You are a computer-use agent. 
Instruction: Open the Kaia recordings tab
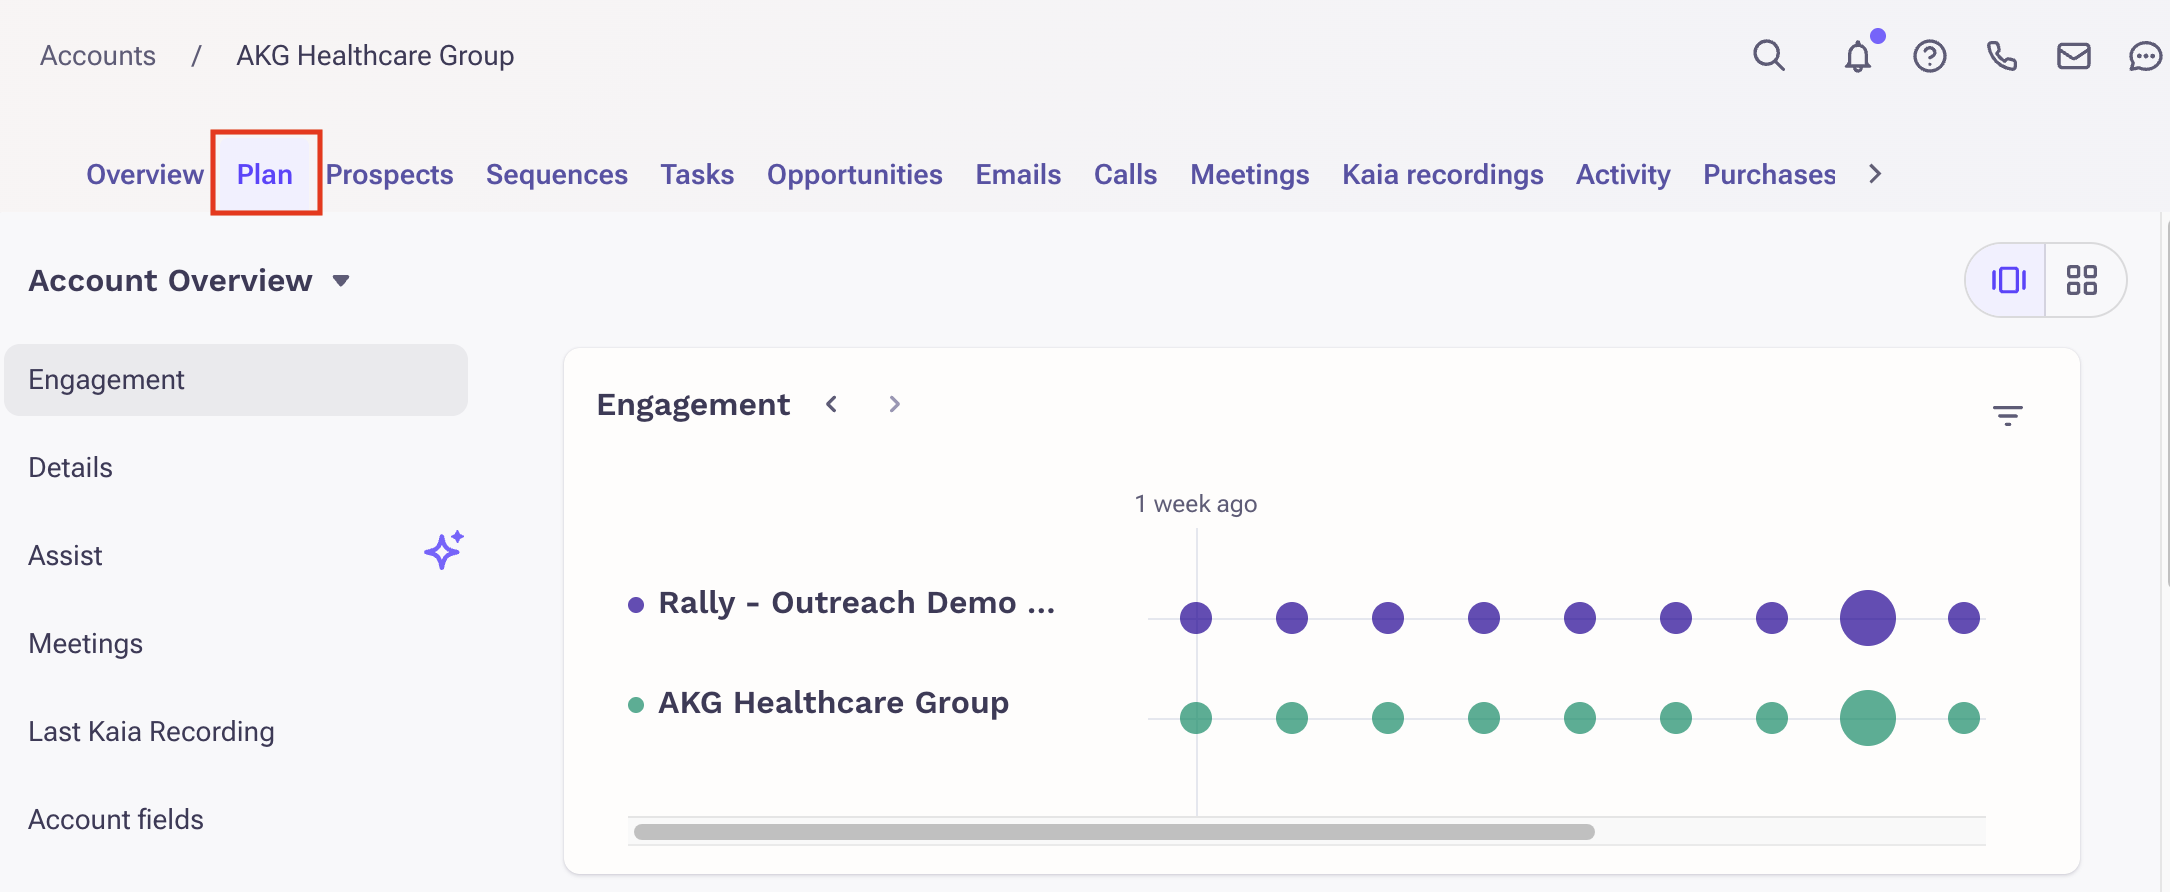coord(1443,174)
